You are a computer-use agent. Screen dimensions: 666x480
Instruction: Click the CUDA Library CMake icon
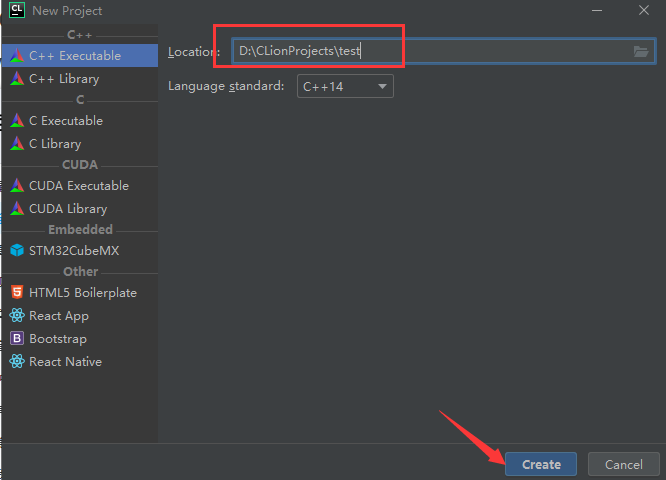pos(17,209)
